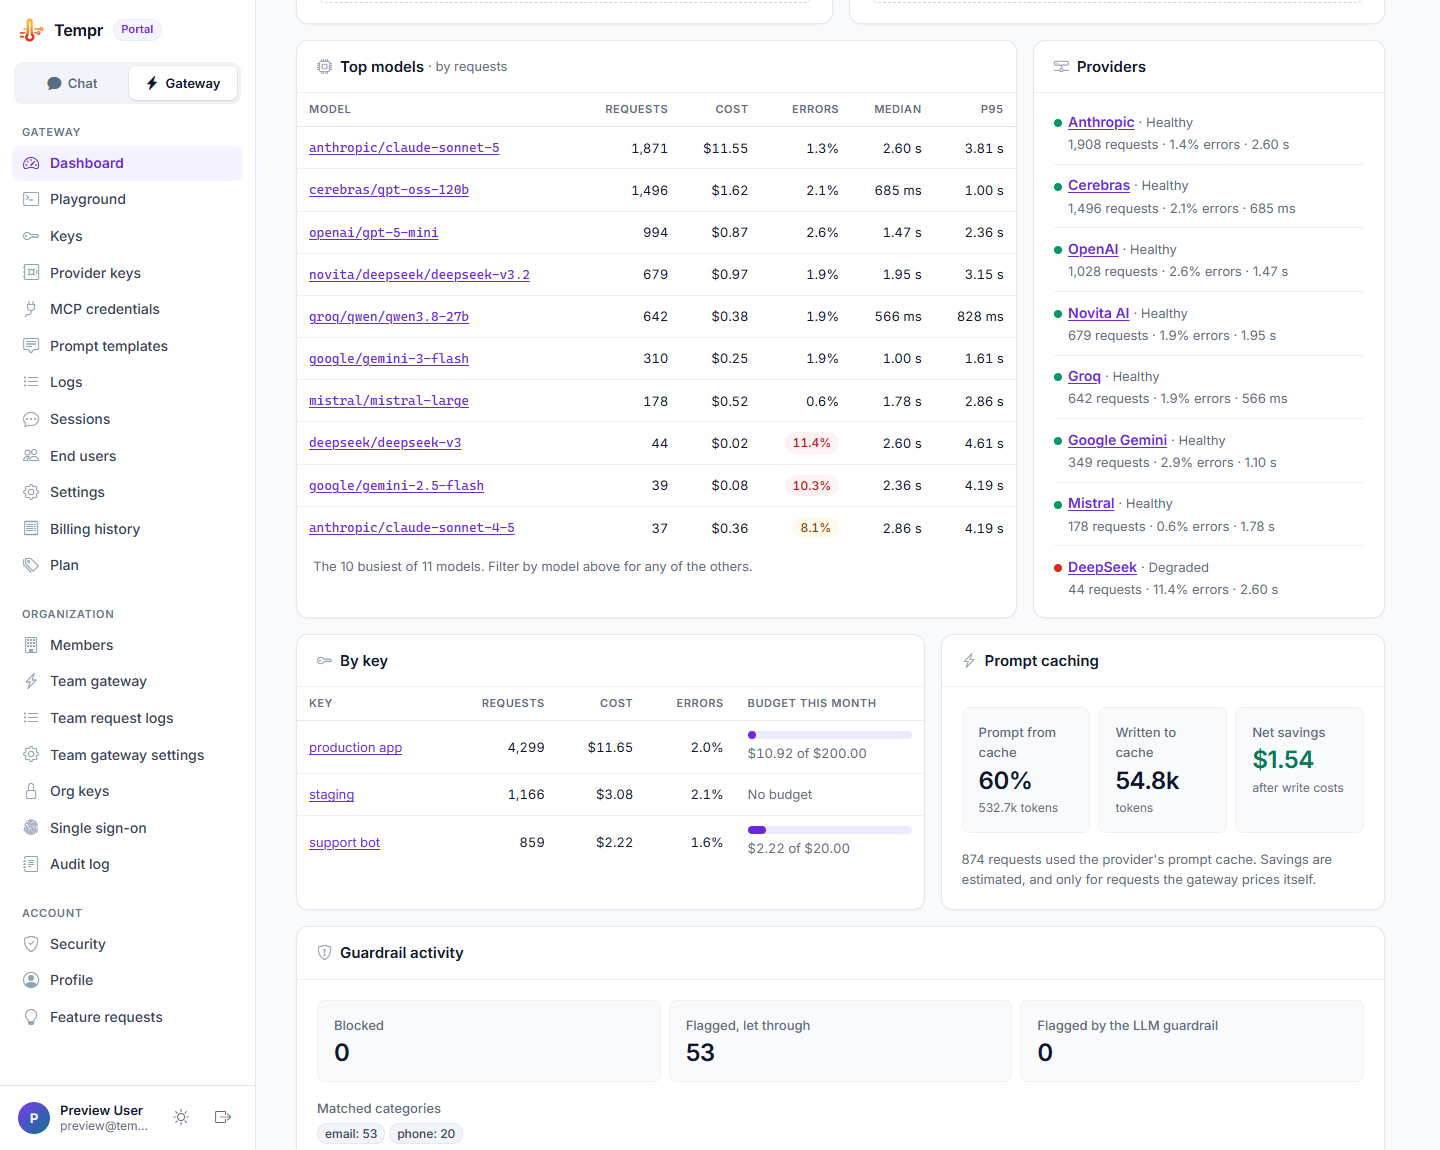Open the Playground page
1440x1150 pixels.
[127, 199]
